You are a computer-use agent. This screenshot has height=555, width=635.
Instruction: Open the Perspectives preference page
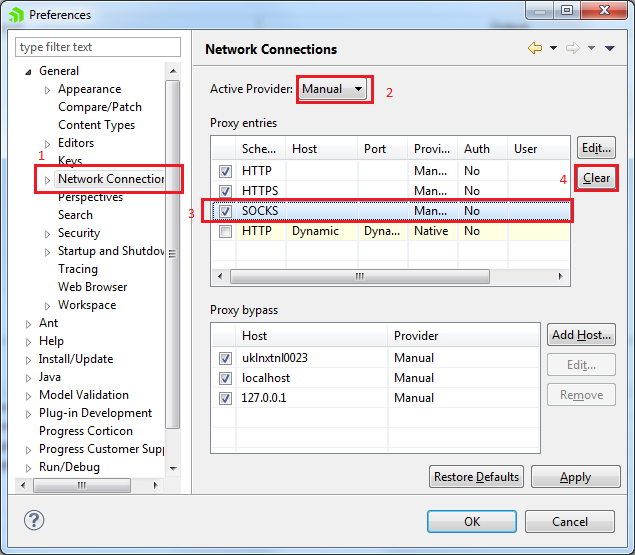point(90,197)
